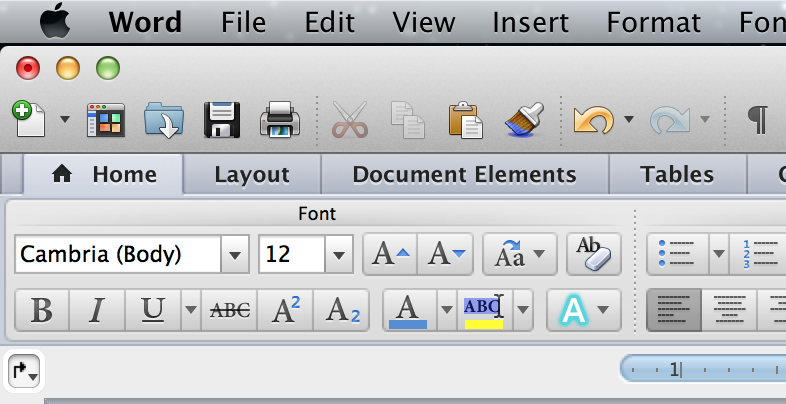The height and width of the screenshot is (404, 786).
Task: Expand the font size dropdown
Action: (339, 254)
